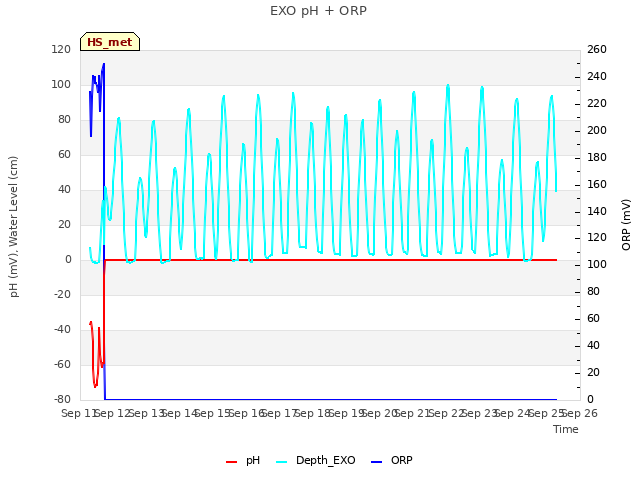Click the right axis title ORP (mV)
This screenshot has height=480, width=640.
[626, 225]
